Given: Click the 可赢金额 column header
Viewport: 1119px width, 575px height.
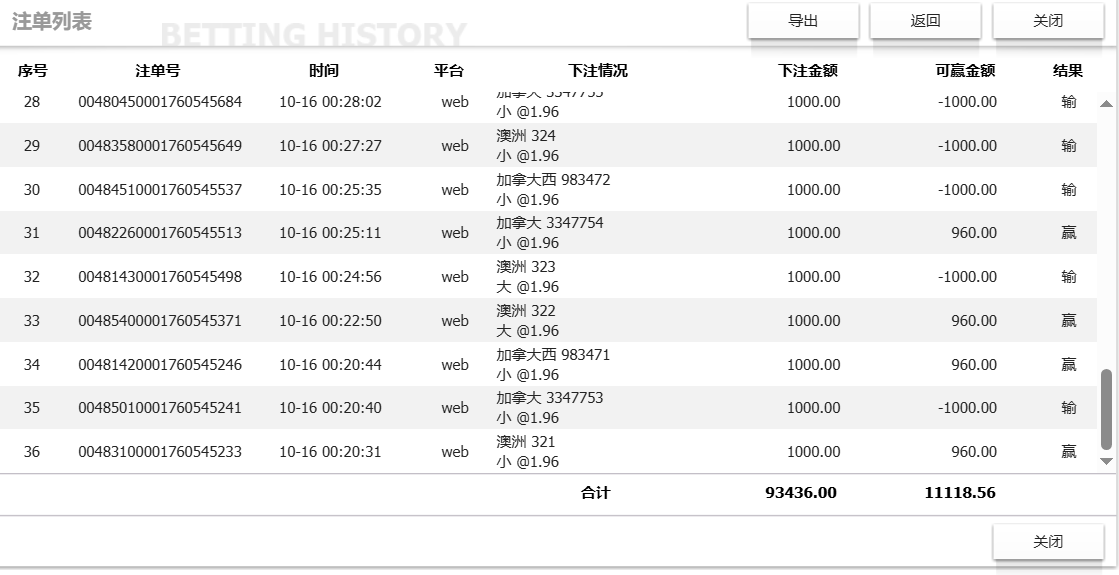Looking at the screenshot, I should click(x=965, y=71).
